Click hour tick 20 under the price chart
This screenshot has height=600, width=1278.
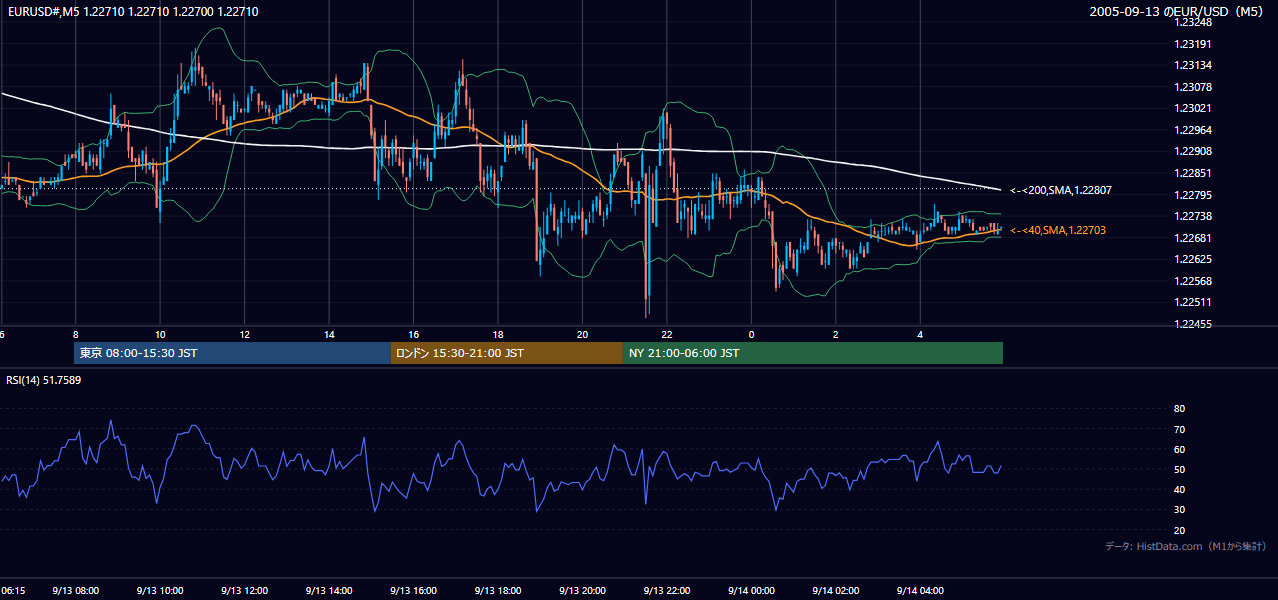(x=582, y=334)
